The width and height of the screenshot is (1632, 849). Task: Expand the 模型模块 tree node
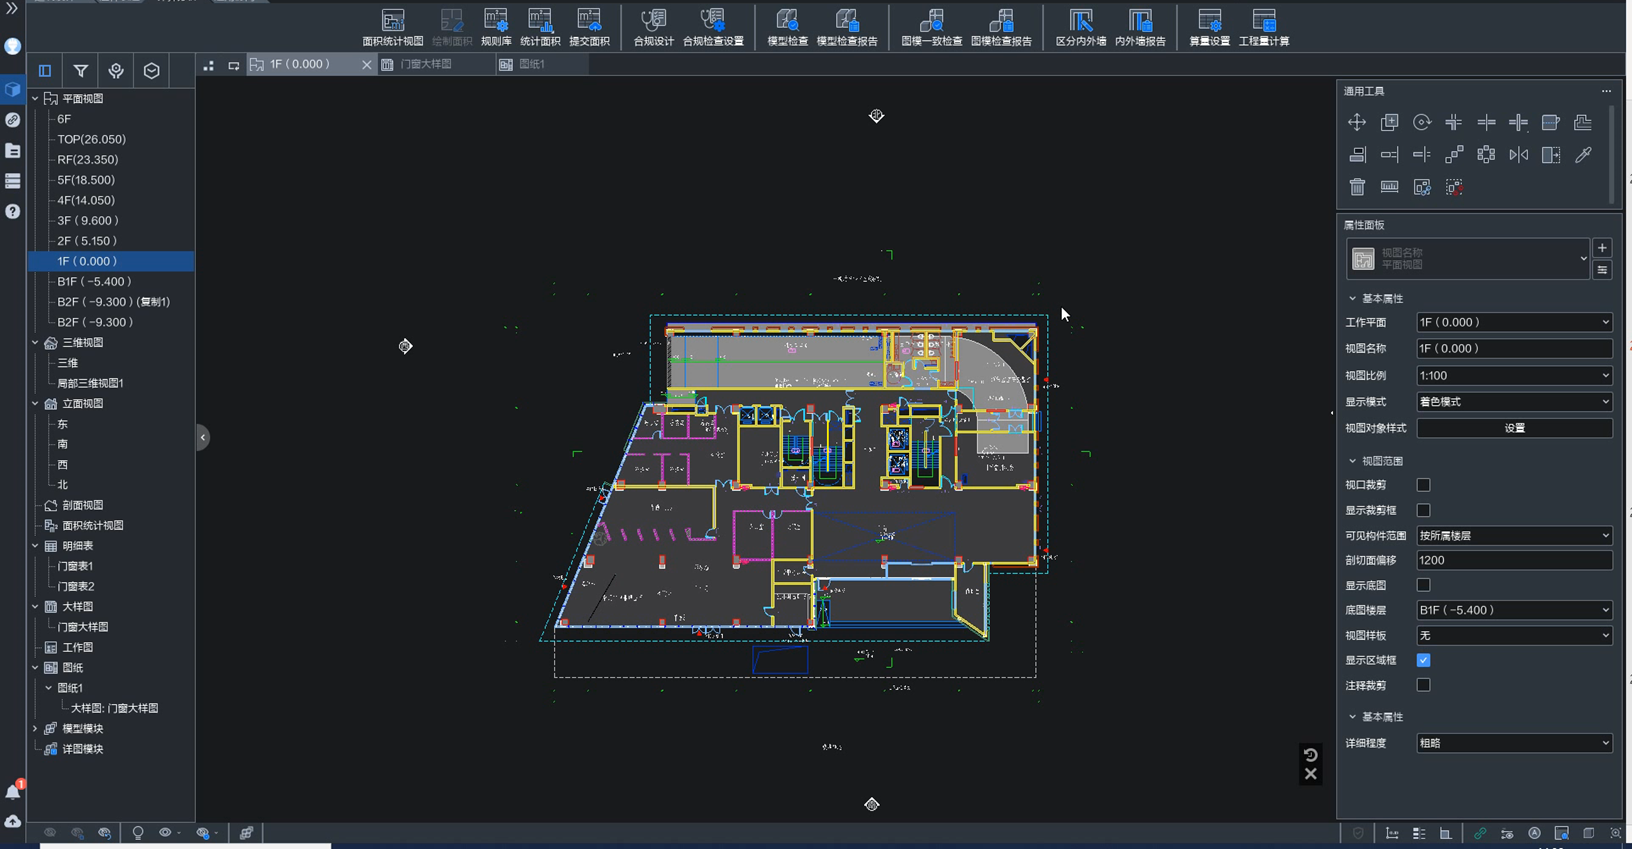coord(35,729)
